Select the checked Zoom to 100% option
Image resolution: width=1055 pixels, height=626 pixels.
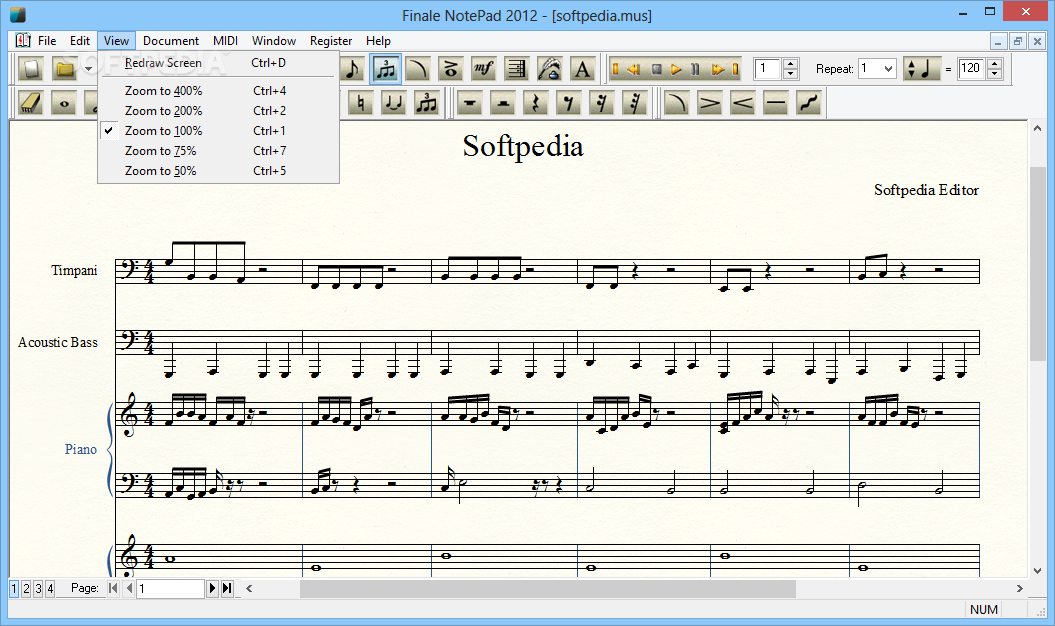click(x=219, y=131)
